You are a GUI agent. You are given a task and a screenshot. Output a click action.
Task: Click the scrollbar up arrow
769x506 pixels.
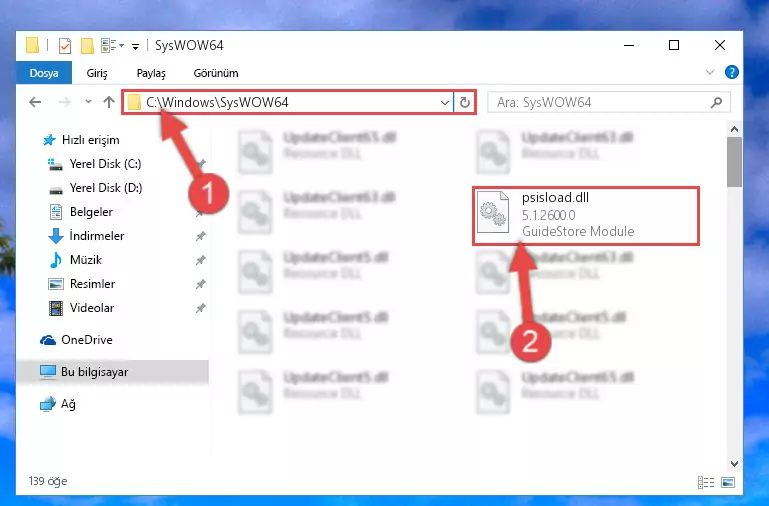coord(734,129)
